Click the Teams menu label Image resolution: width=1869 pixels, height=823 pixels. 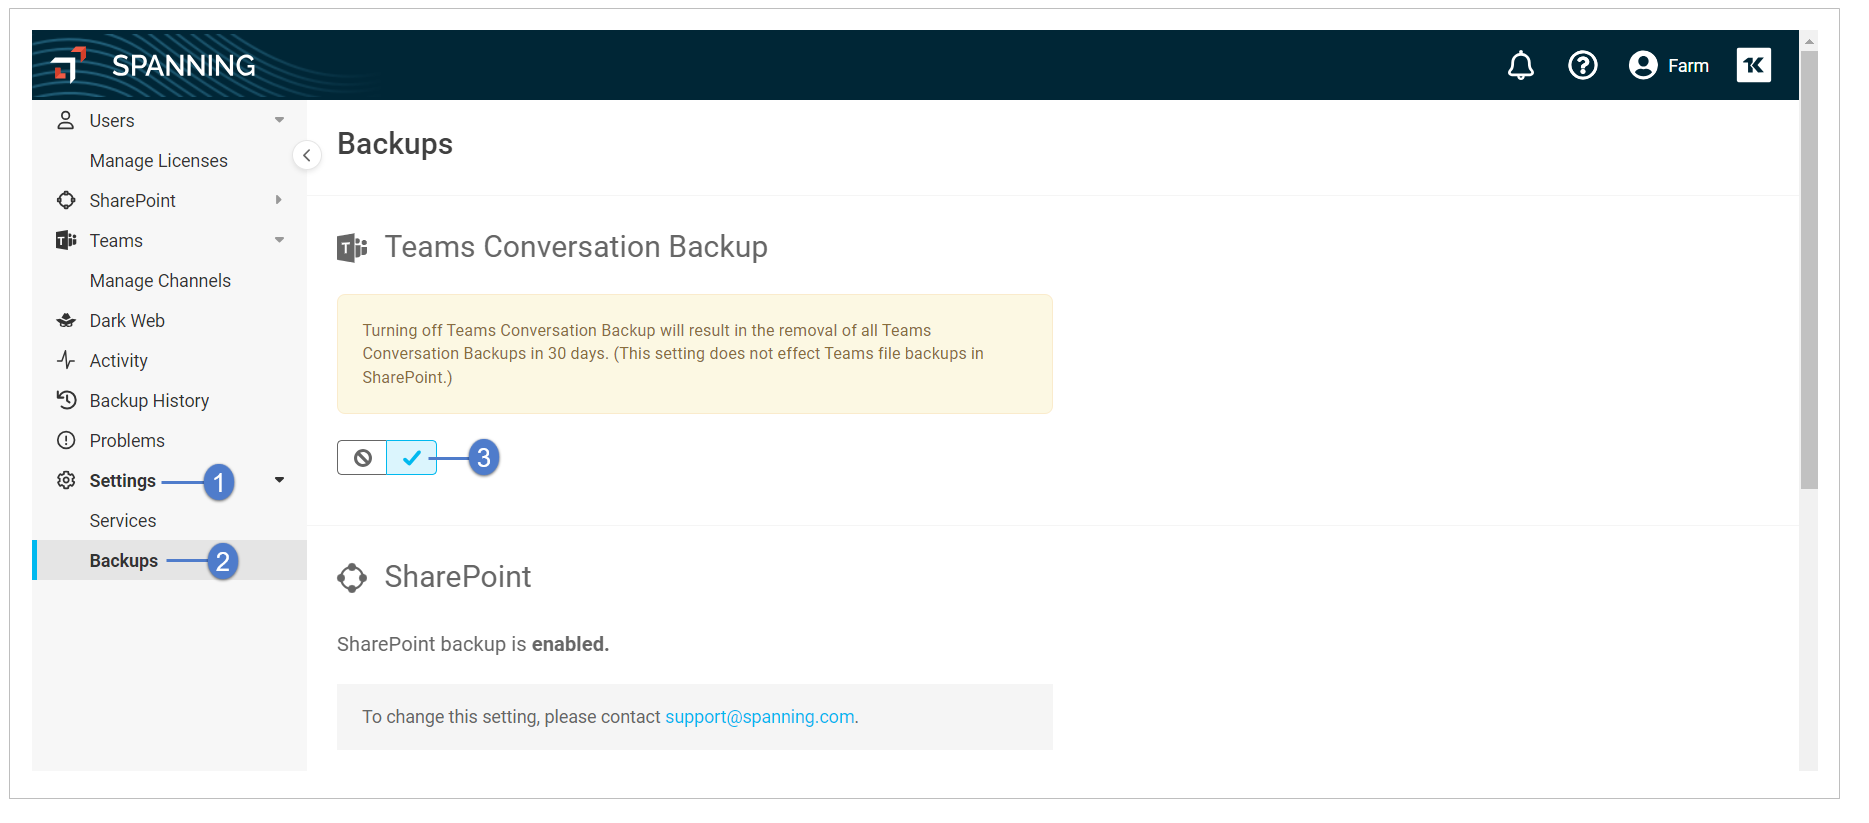tap(116, 240)
